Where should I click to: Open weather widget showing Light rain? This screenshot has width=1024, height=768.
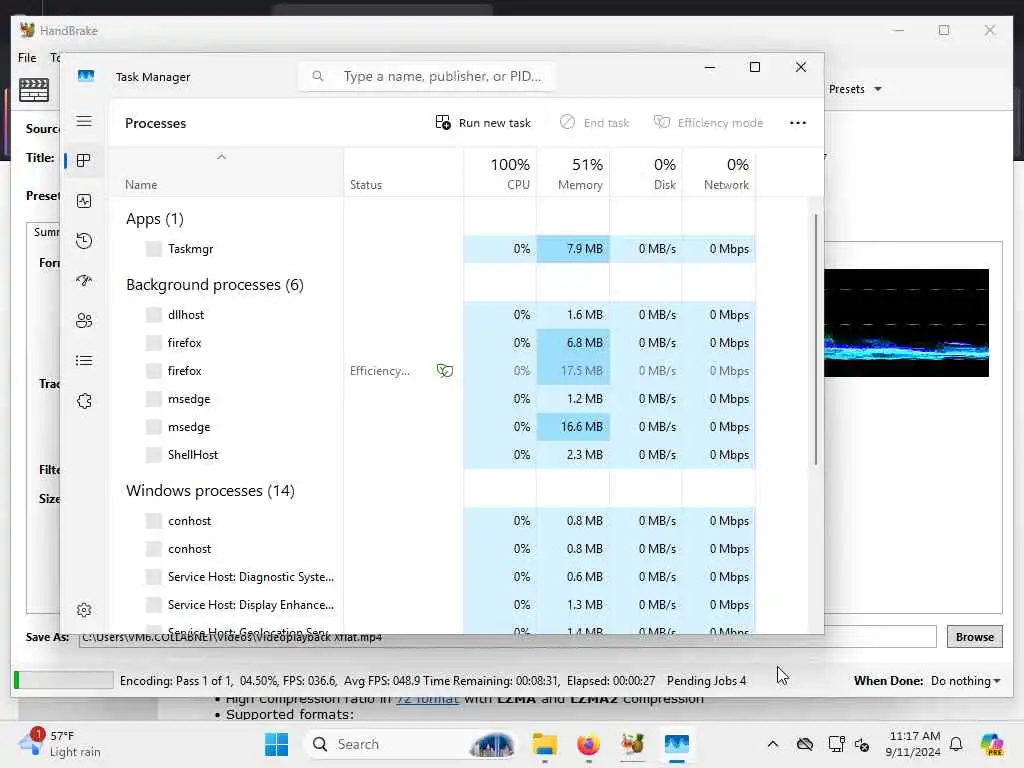(x=60, y=744)
